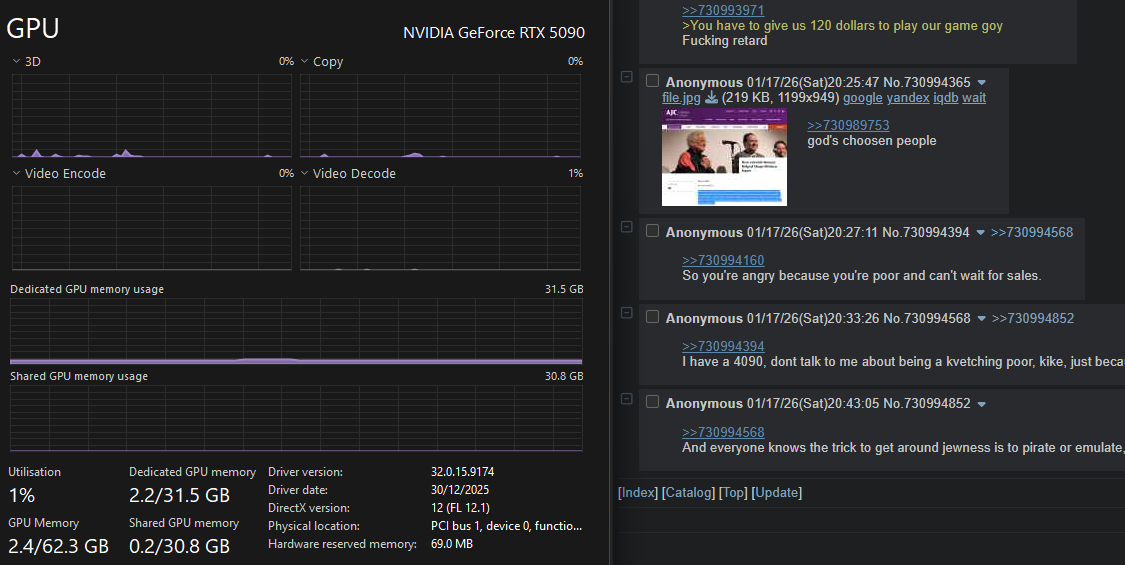The height and width of the screenshot is (565, 1125).
Task: Click the Shared GPU memory usage graph
Action: (x=296, y=418)
